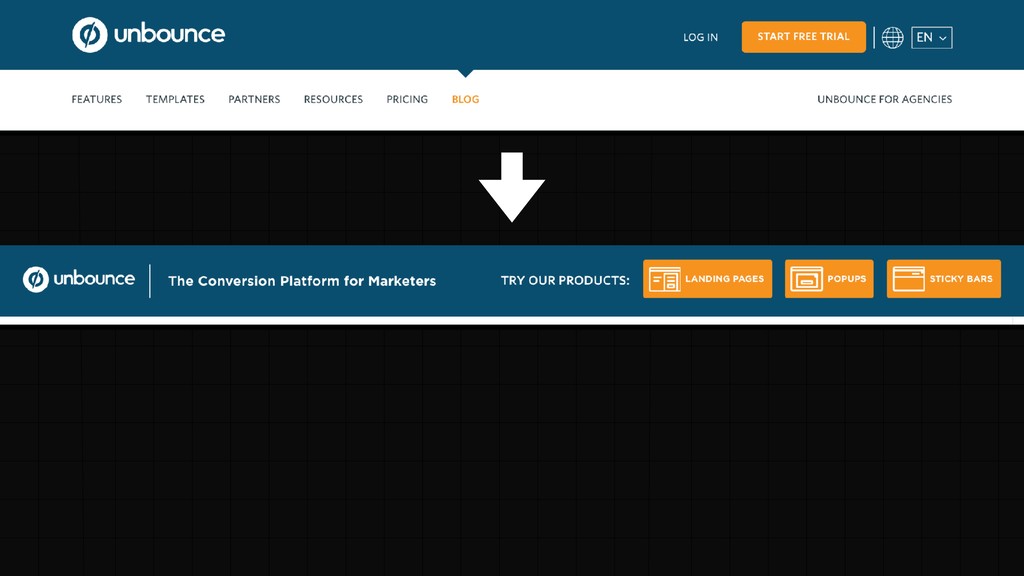Open the globe language icon

tap(892, 37)
